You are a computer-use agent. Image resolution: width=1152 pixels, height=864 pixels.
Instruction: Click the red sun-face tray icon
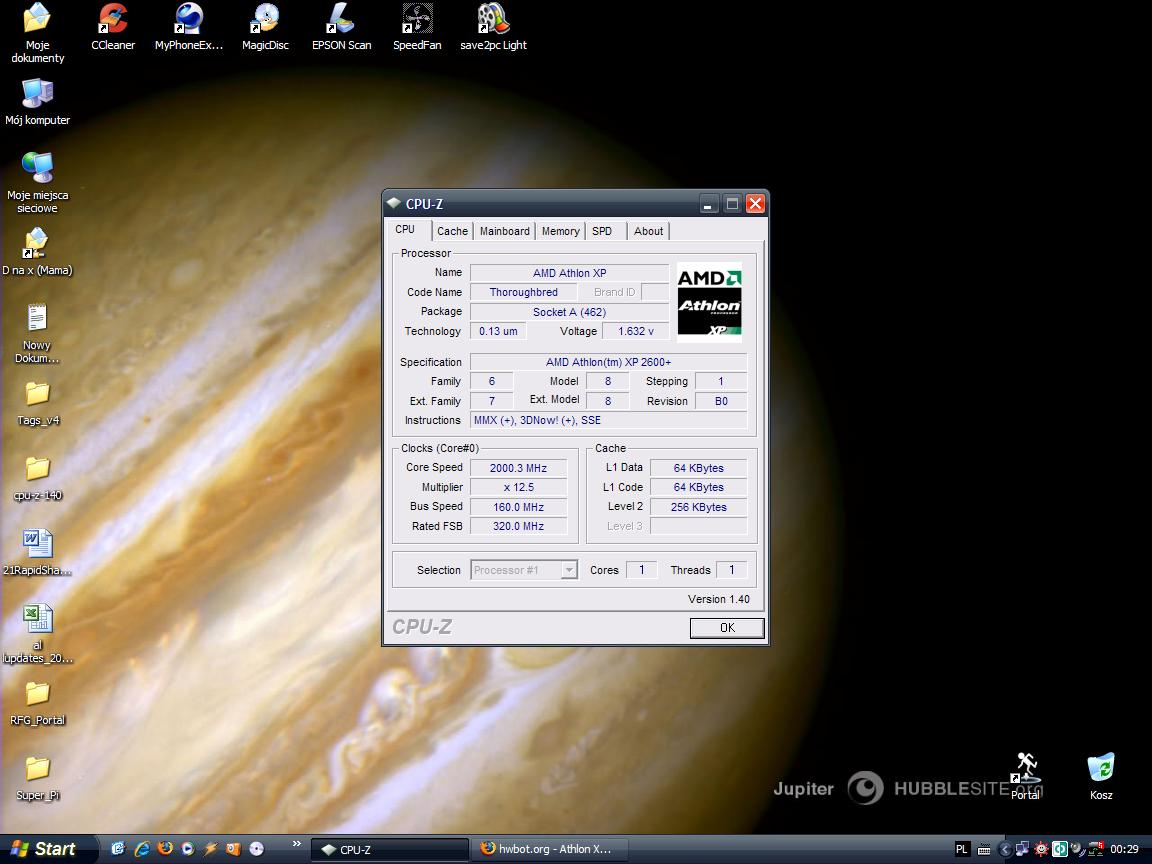[1040, 849]
